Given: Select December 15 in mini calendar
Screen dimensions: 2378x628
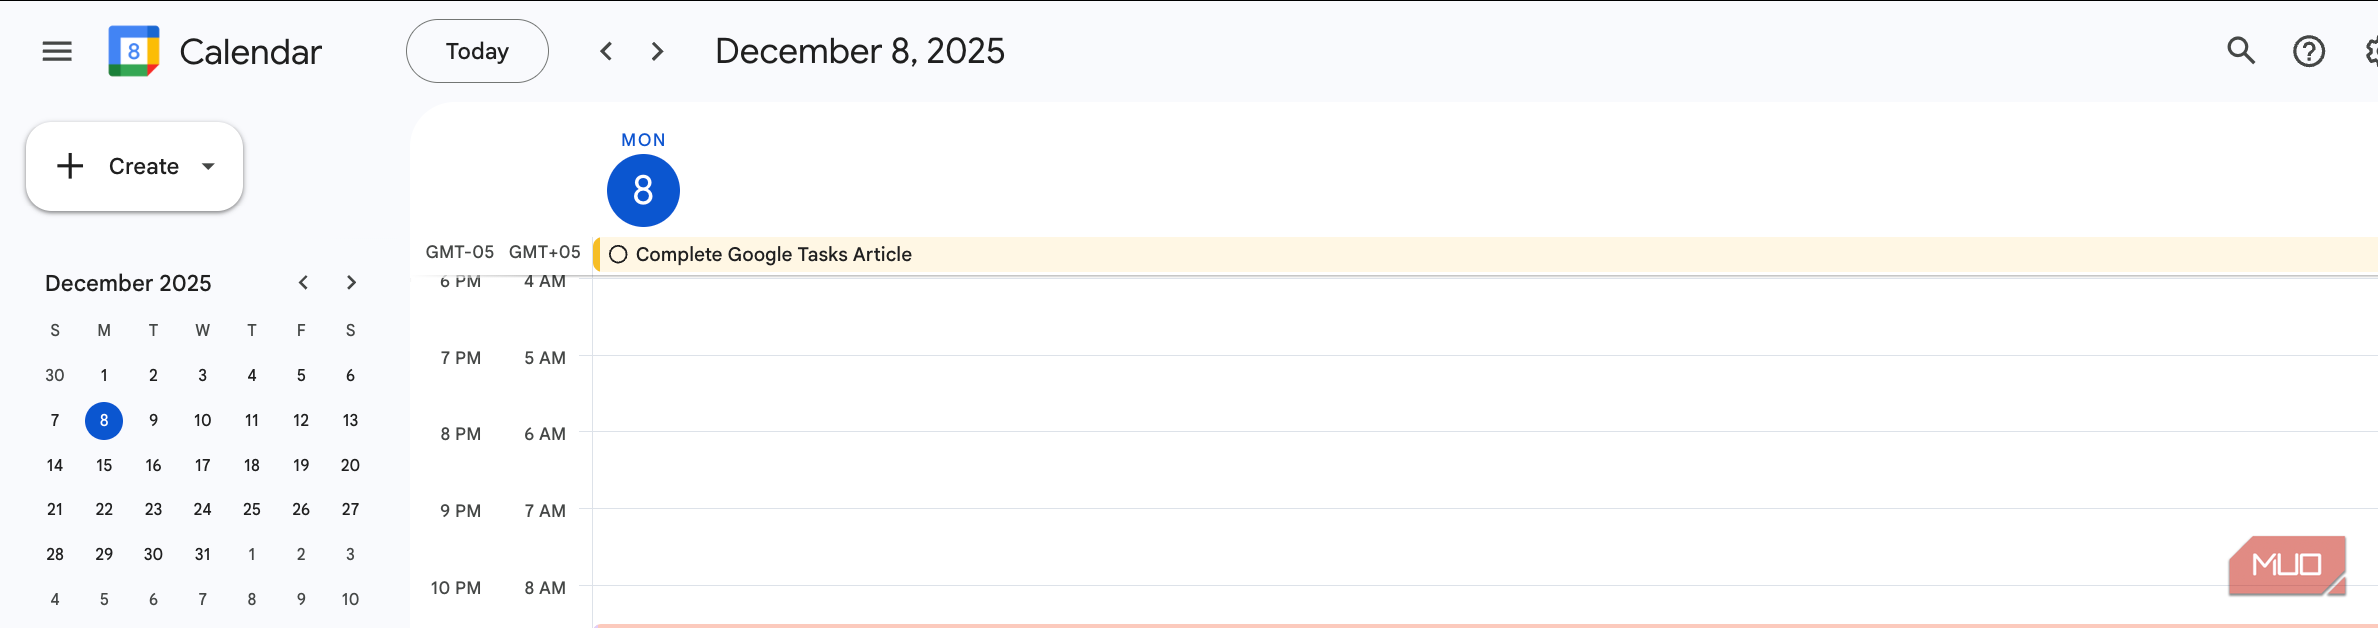Looking at the screenshot, I should coord(104,465).
